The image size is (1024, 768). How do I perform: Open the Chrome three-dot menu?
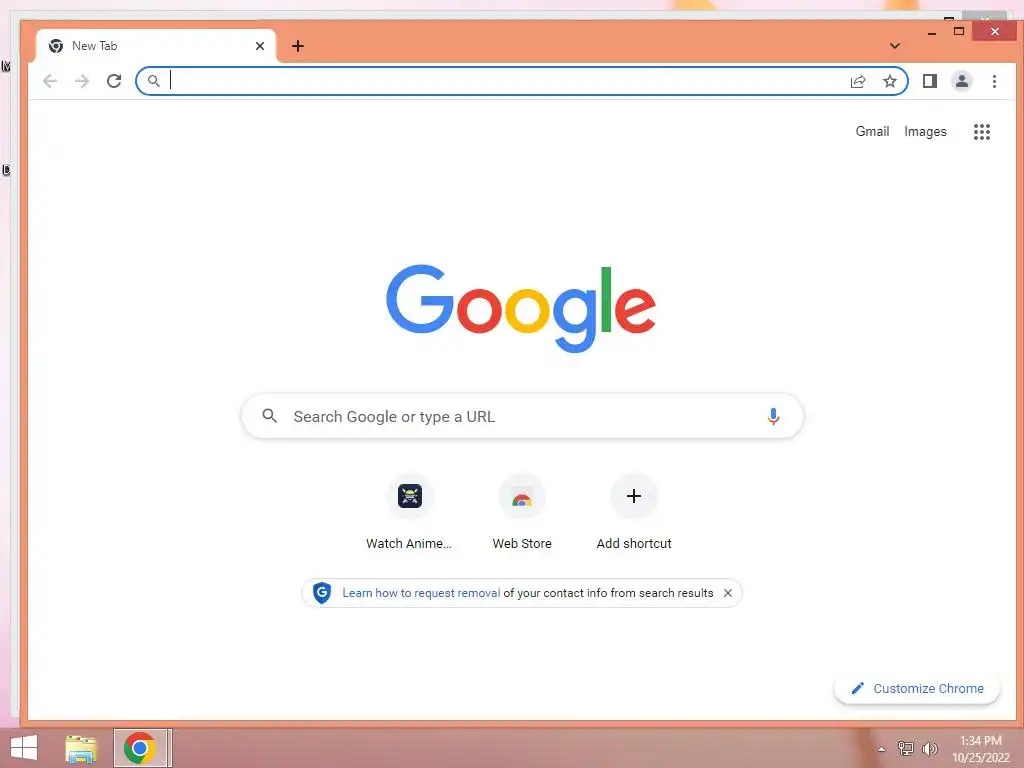coord(994,81)
